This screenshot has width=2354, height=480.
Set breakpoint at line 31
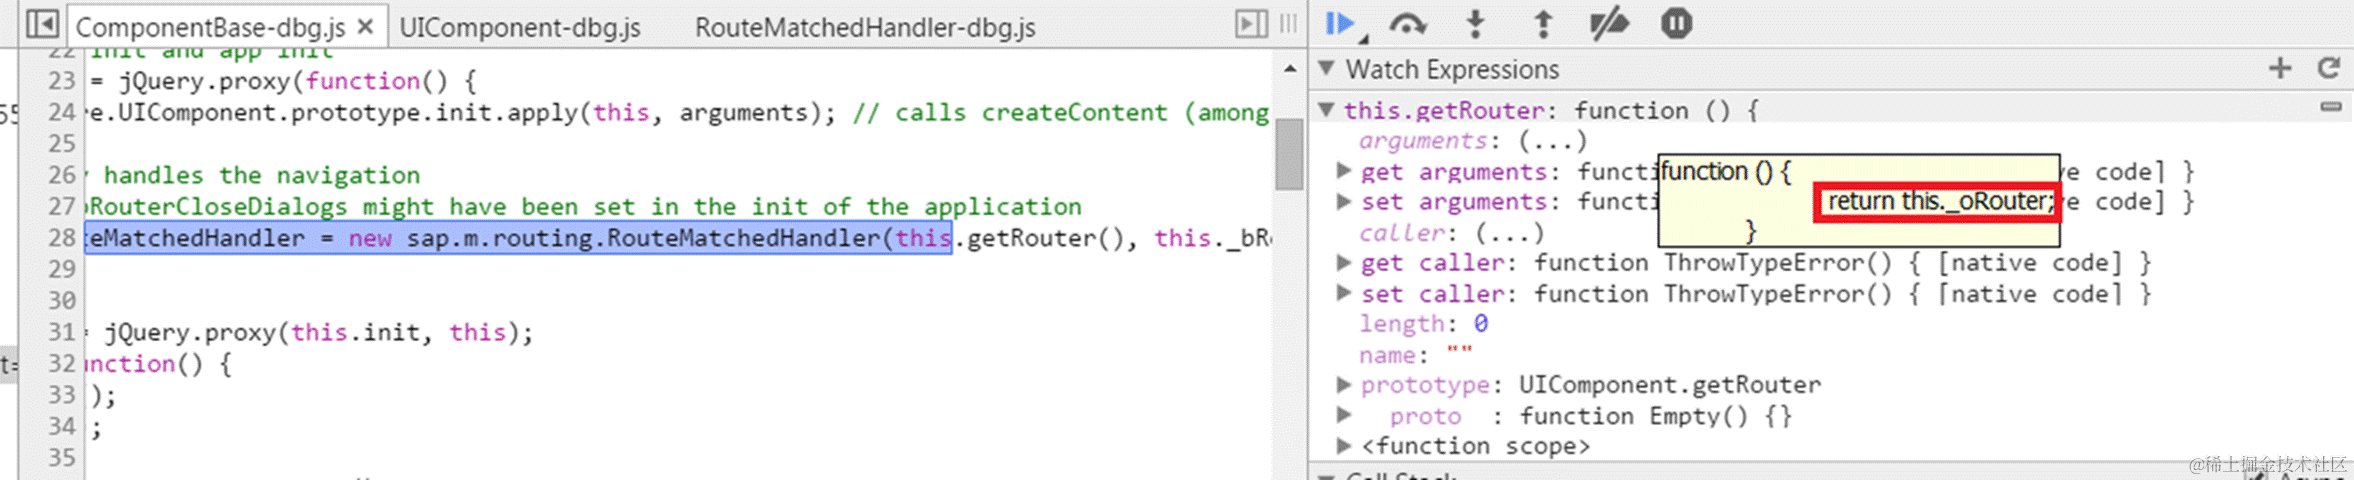point(62,332)
